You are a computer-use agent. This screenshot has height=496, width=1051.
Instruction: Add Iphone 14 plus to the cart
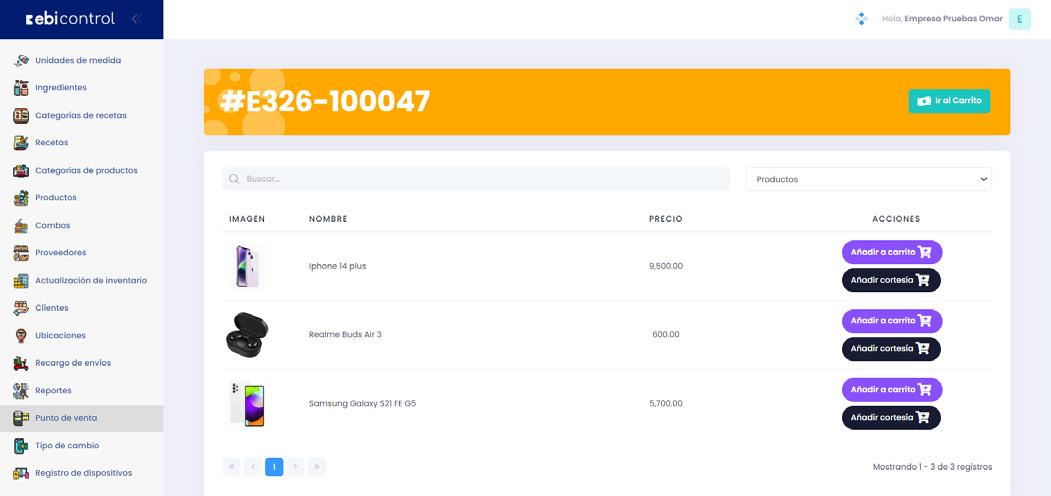point(892,252)
